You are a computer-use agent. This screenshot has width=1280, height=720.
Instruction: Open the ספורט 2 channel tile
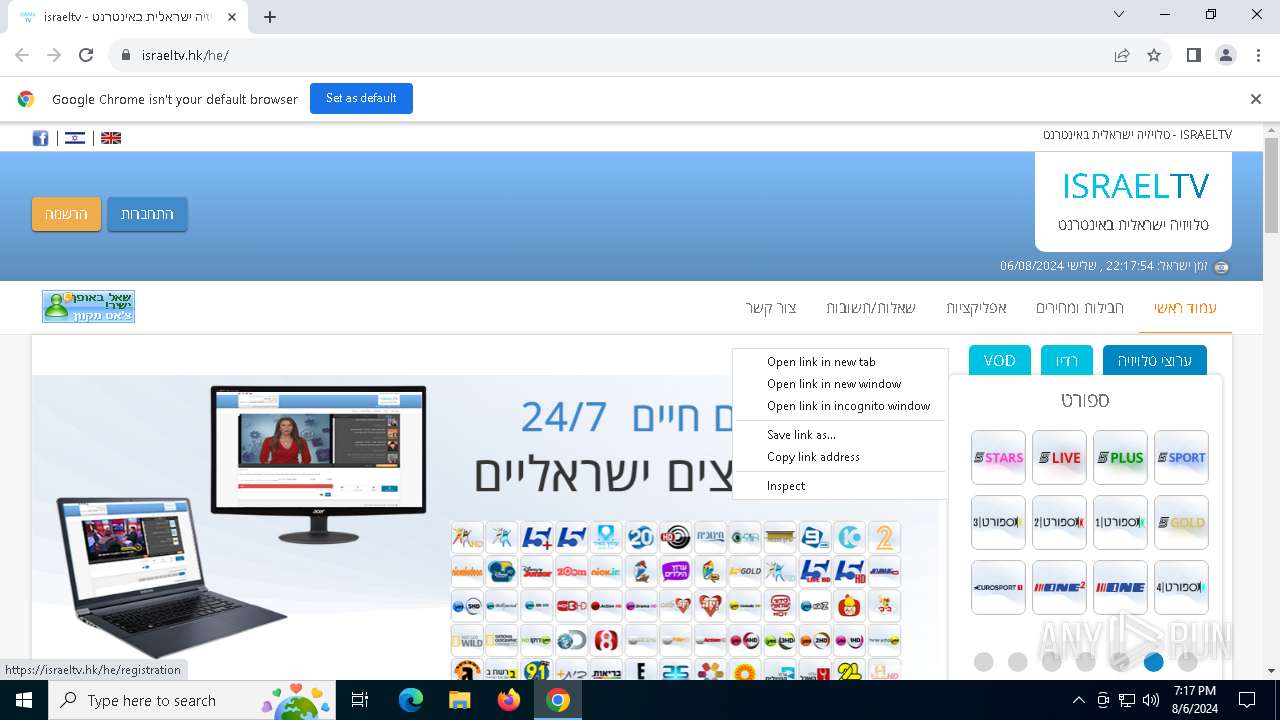click(x=1059, y=523)
